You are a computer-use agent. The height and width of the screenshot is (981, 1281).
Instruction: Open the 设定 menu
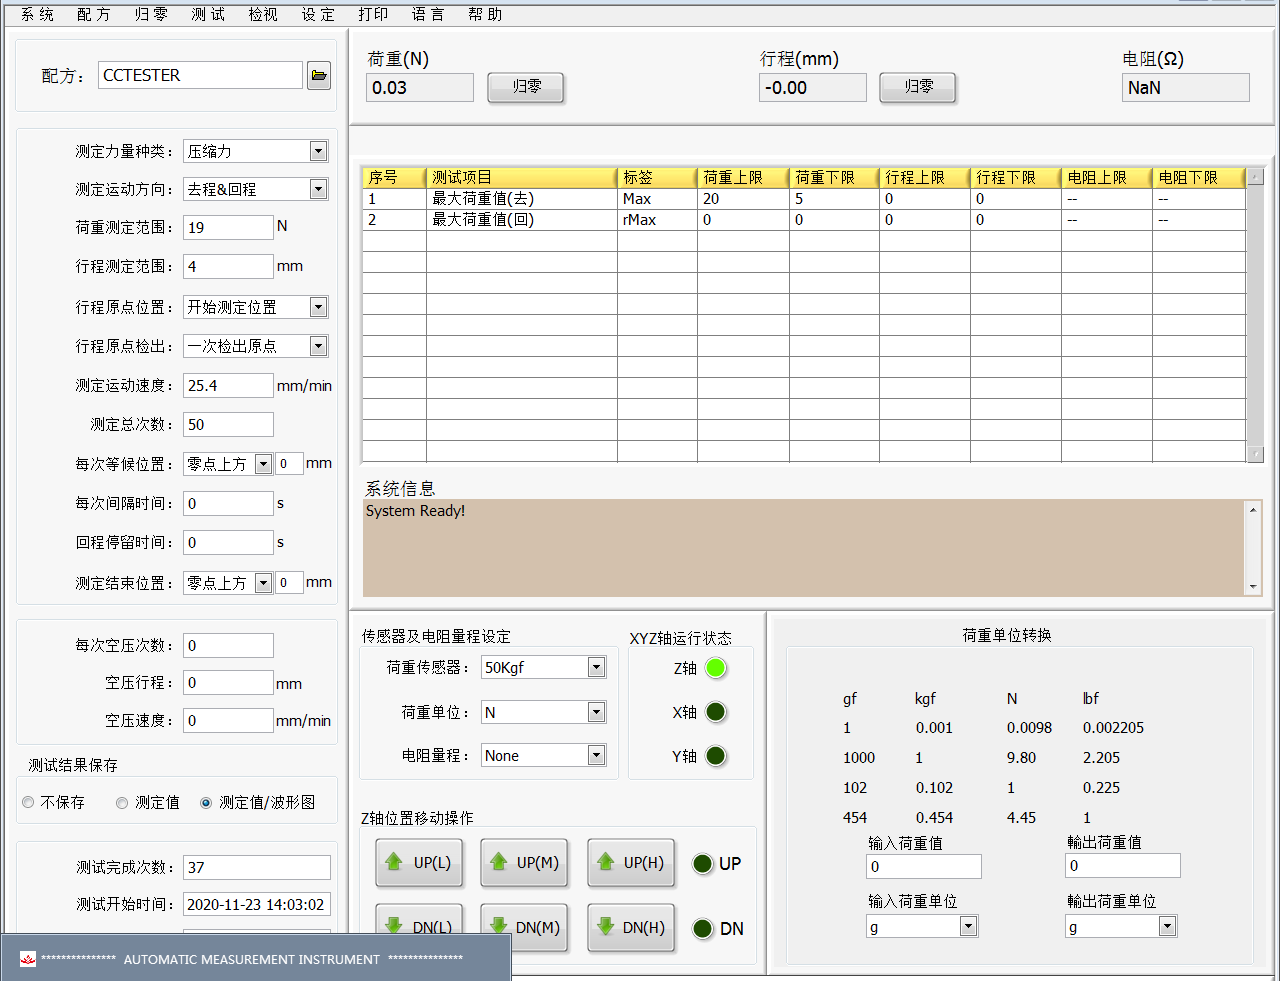pos(318,14)
